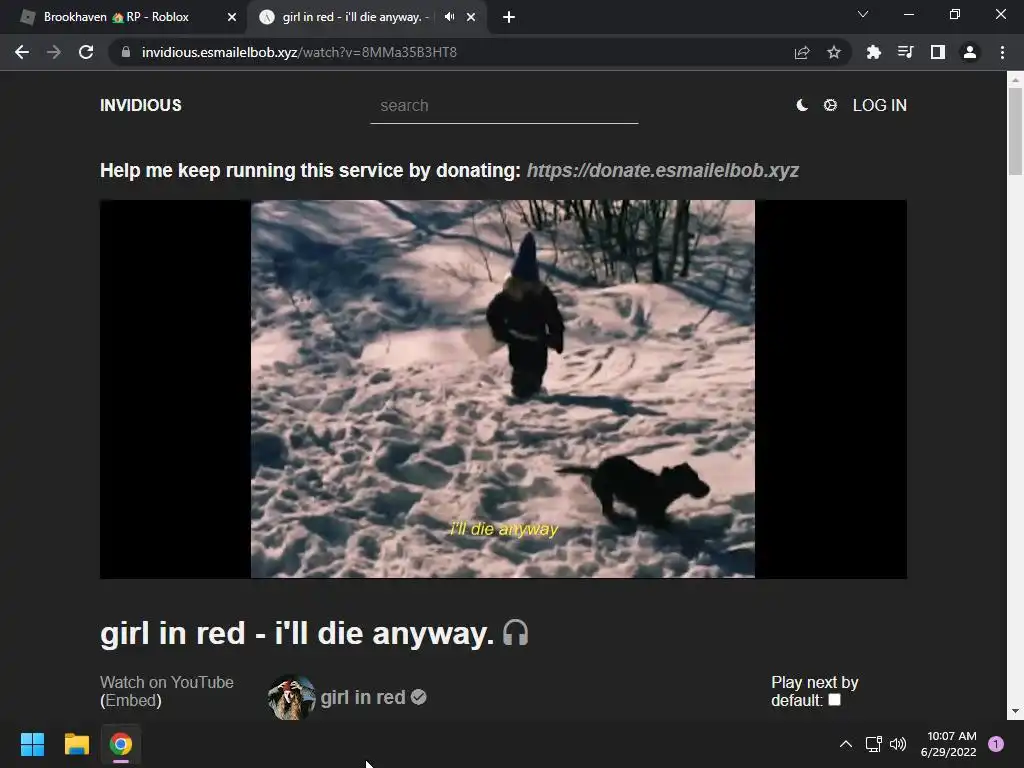This screenshot has width=1024, height=768.
Task: Focus the Invidious search field
Action: pos(504,106)
